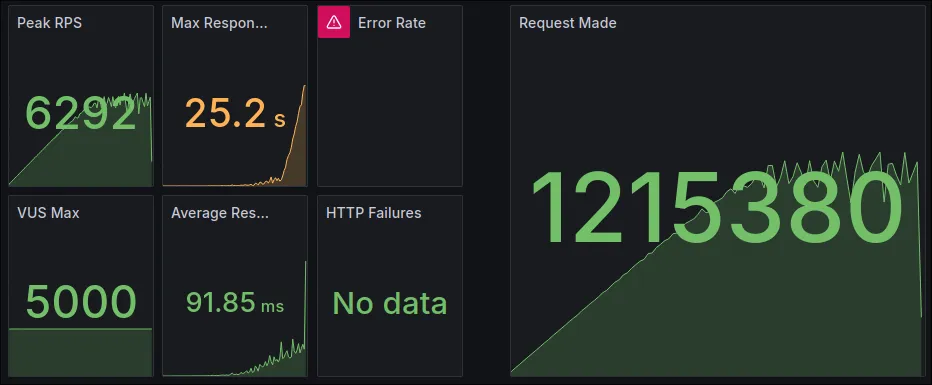The height and width of the screenshot is (385, 932).
Task: Click the VUS Max panel title
Action: (x=48, y=213)
